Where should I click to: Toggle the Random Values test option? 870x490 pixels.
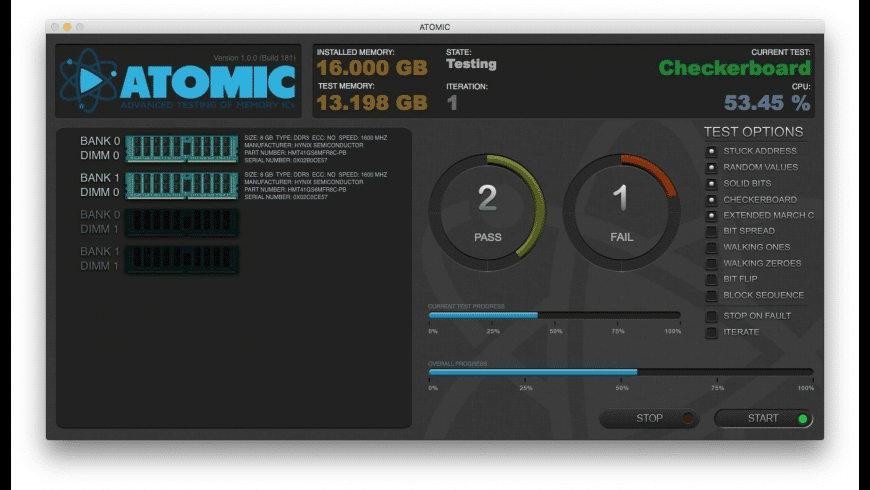711,167
